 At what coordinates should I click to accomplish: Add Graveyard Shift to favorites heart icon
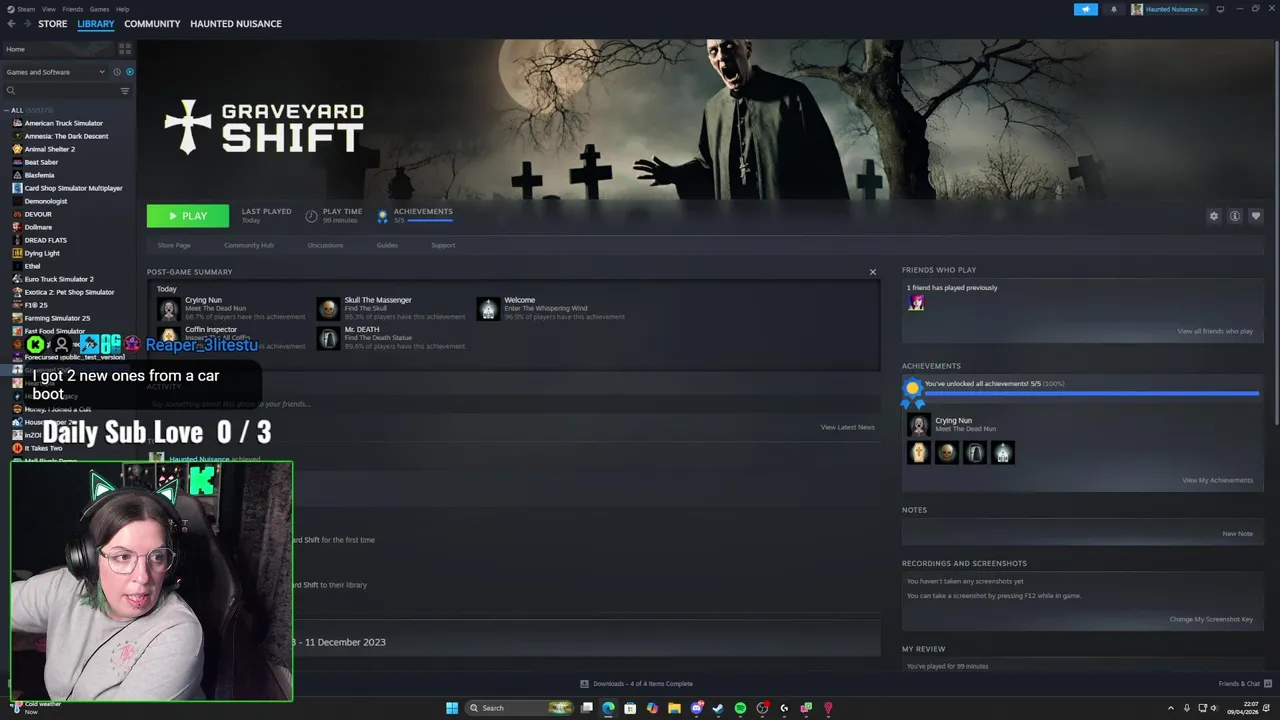[x=1256, y=216]
